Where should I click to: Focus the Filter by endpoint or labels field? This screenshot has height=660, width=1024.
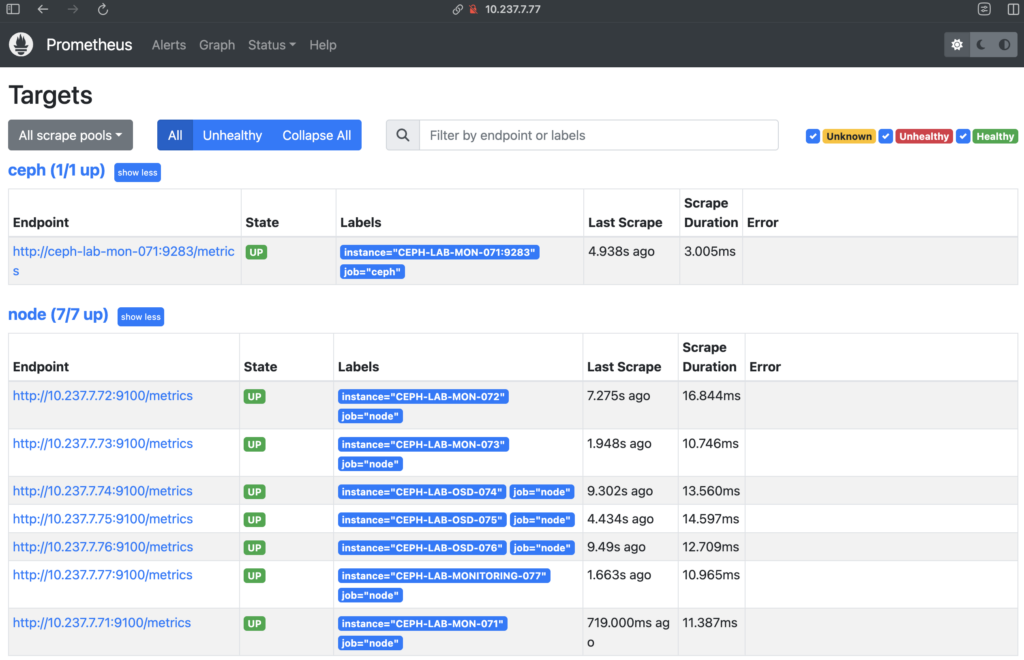coord(598,135)
